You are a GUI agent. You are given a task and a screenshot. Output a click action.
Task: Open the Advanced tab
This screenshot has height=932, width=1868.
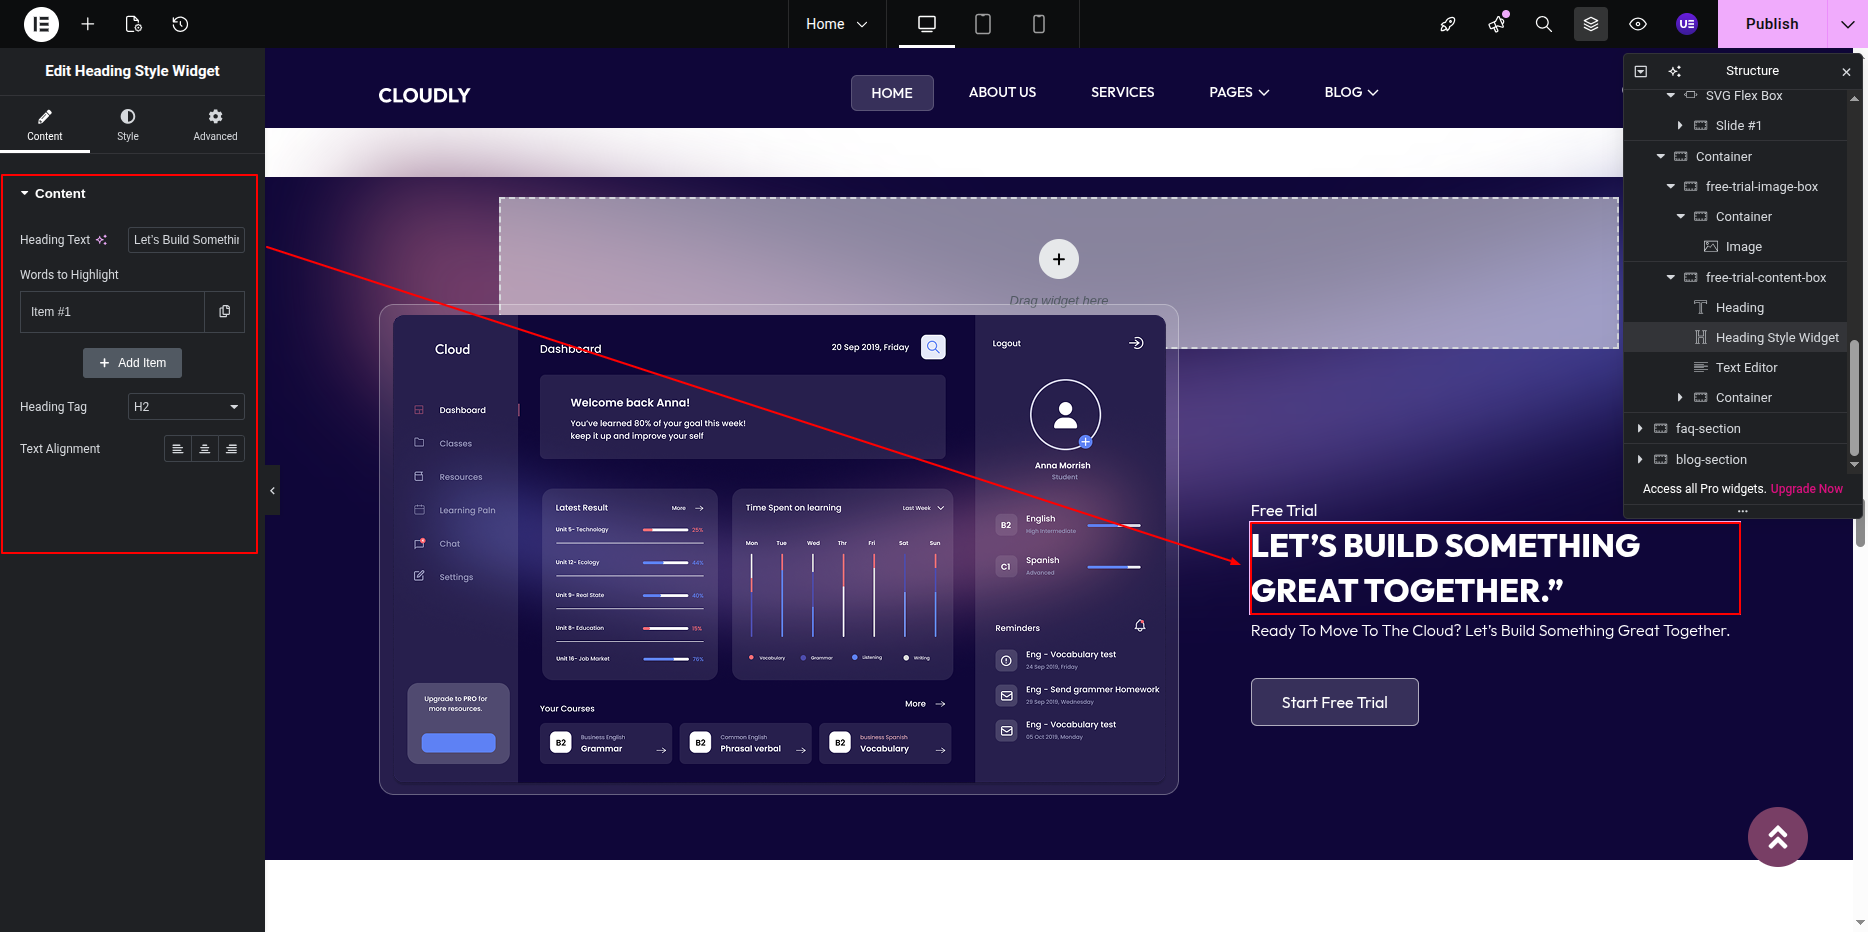click(215, 125)
